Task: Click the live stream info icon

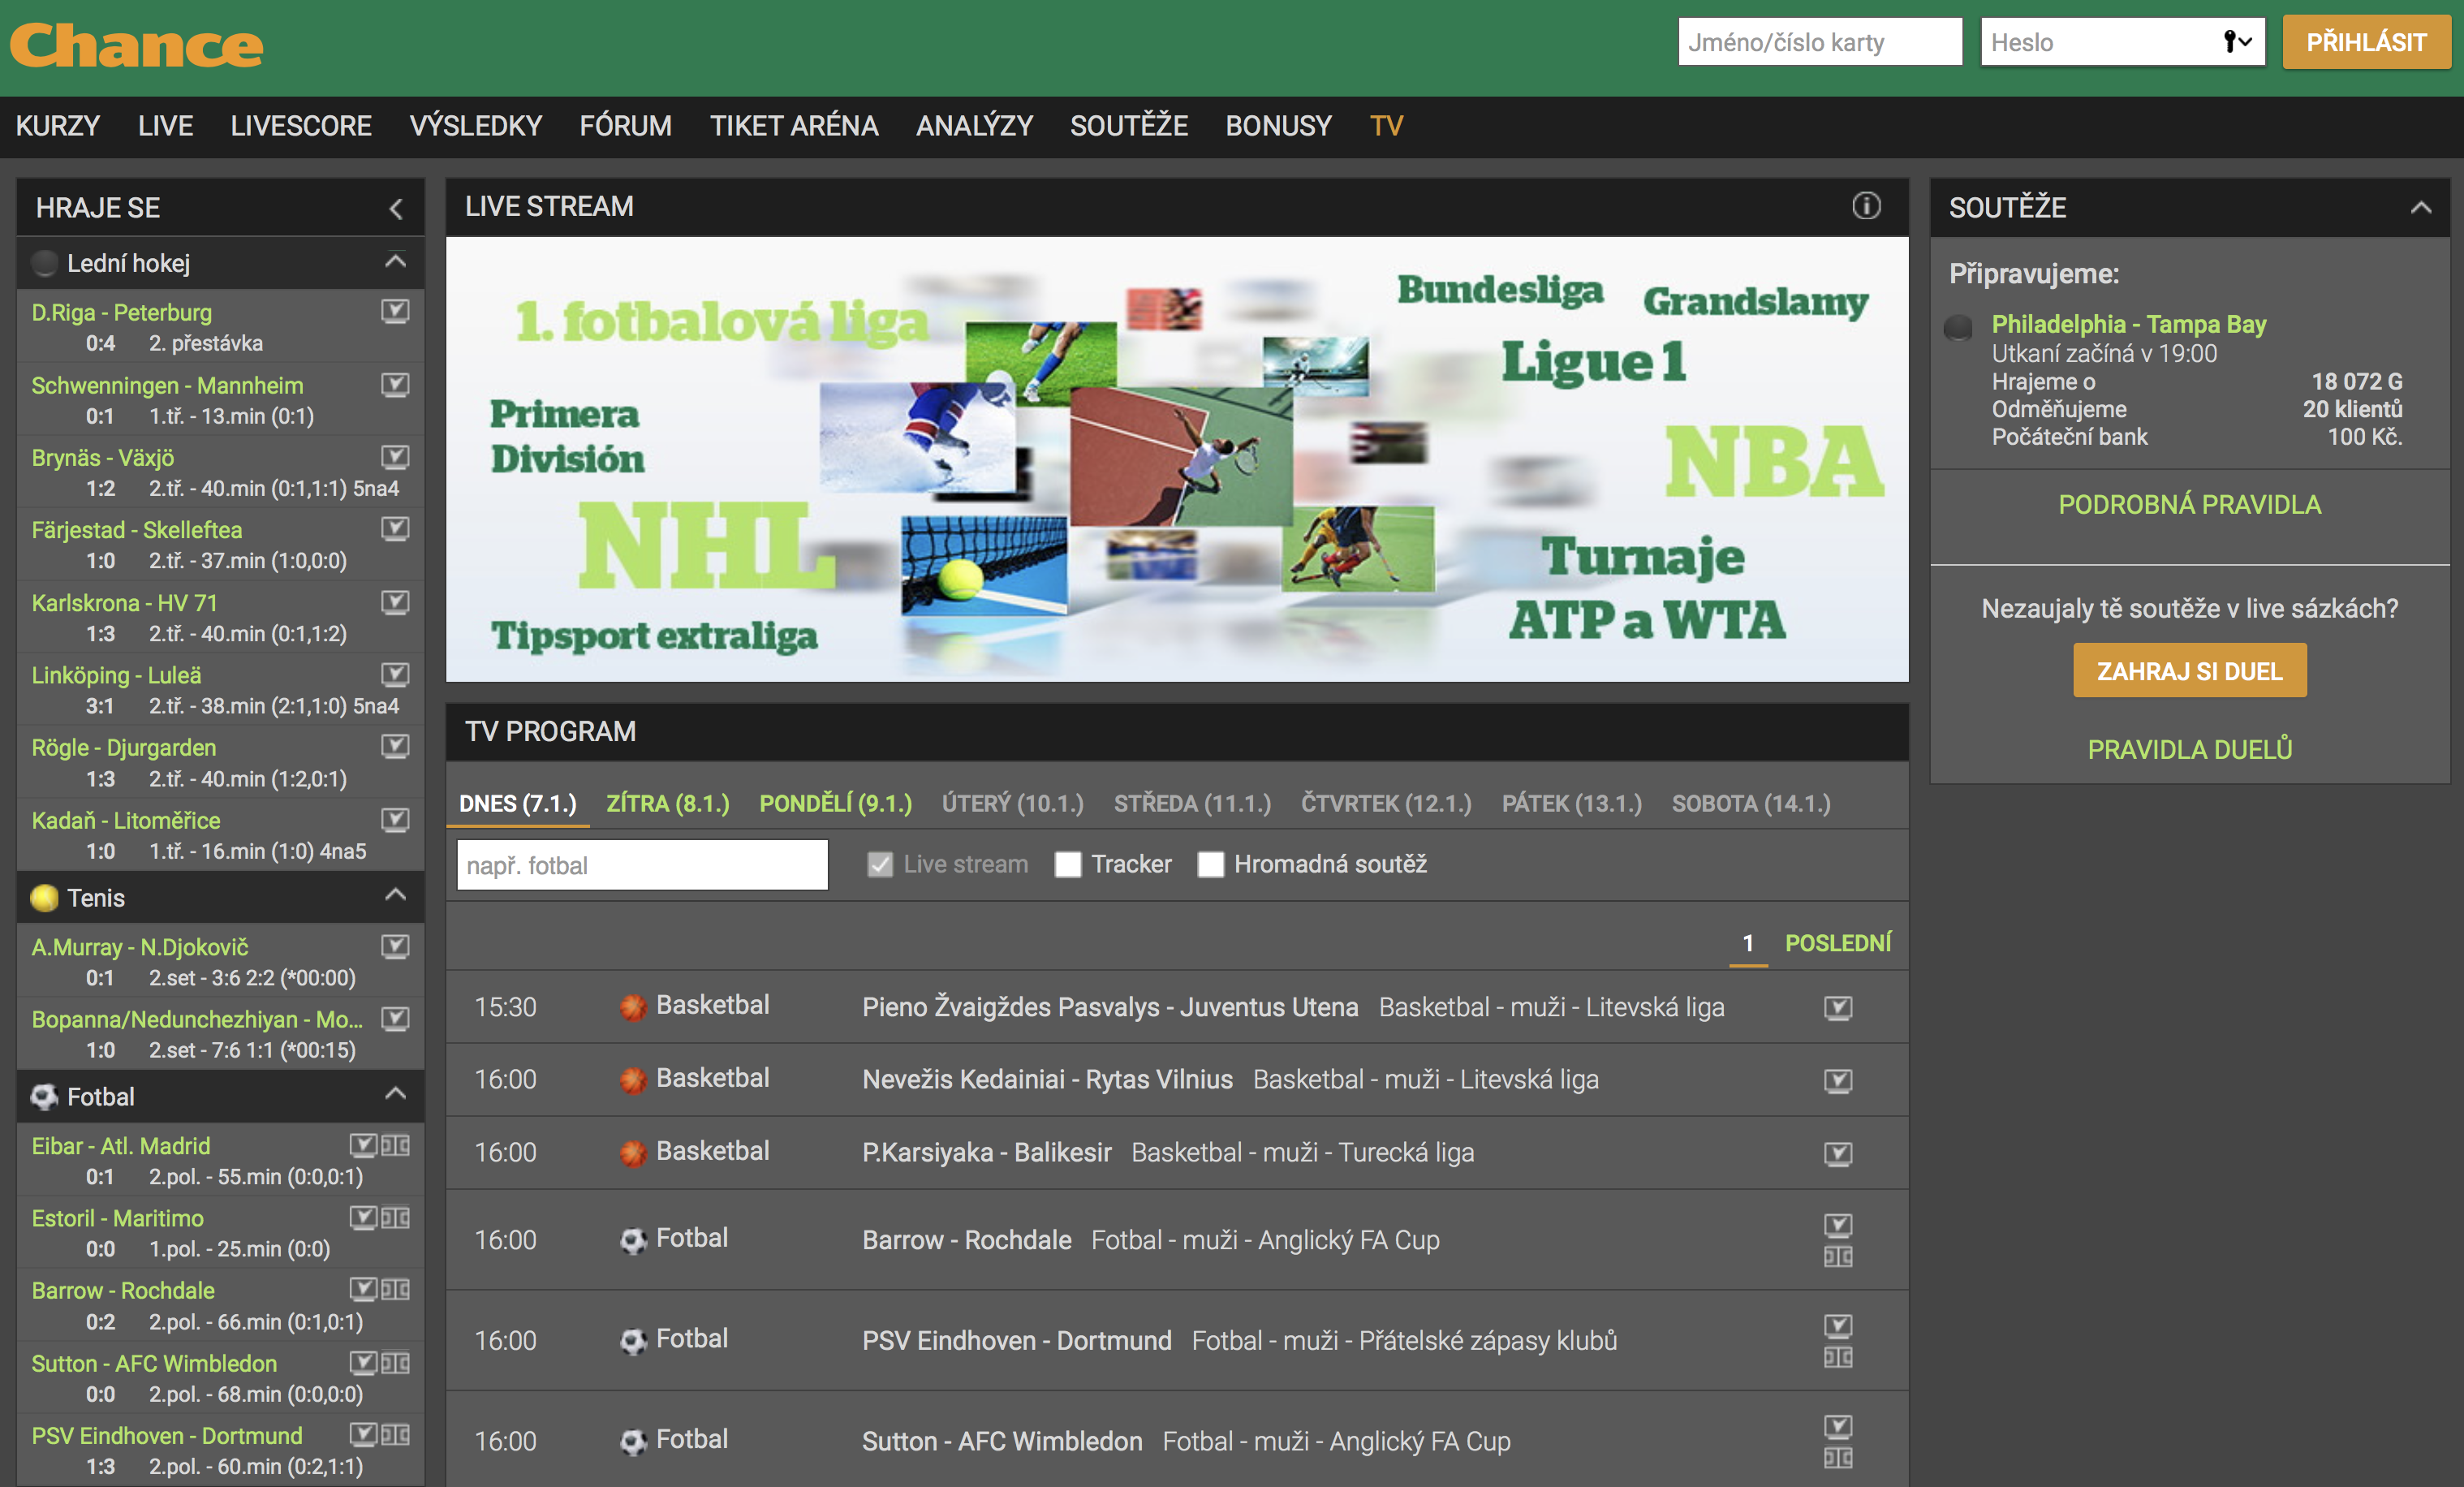Action: 1865,206
